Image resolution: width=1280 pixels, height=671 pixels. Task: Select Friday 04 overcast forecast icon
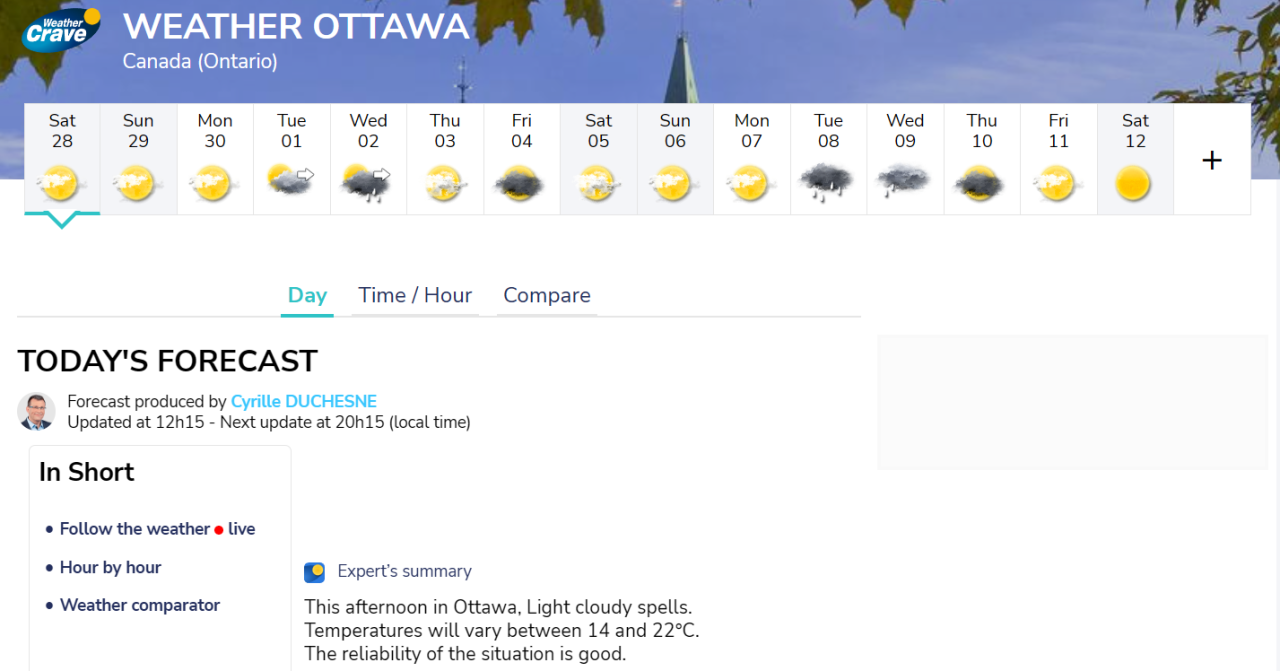(521, 184)
